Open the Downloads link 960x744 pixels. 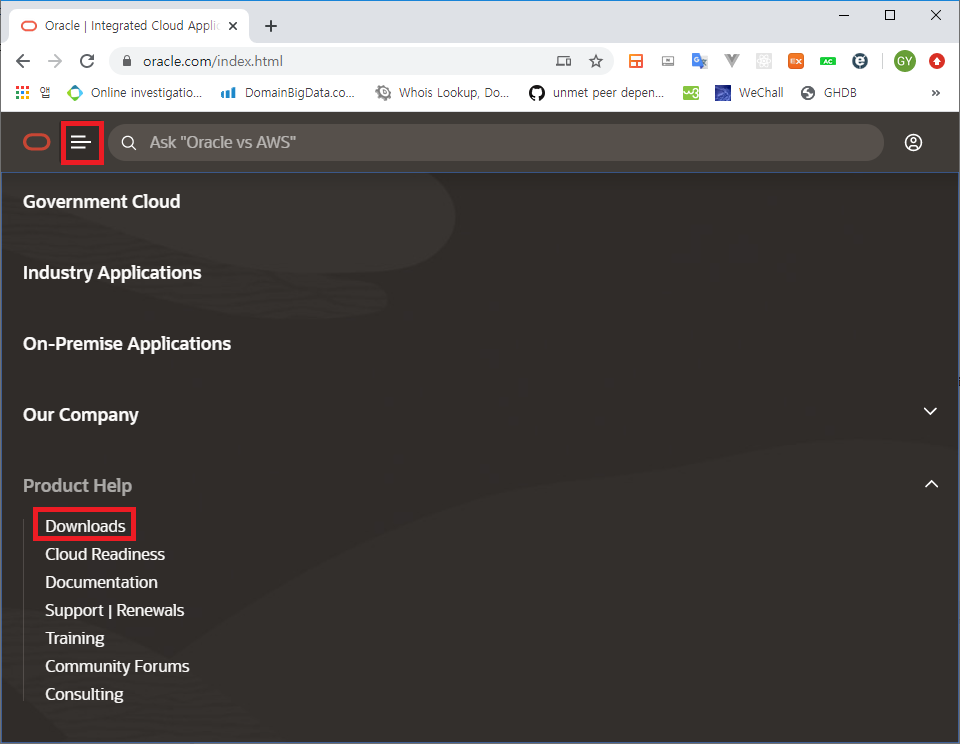point(85,526)
